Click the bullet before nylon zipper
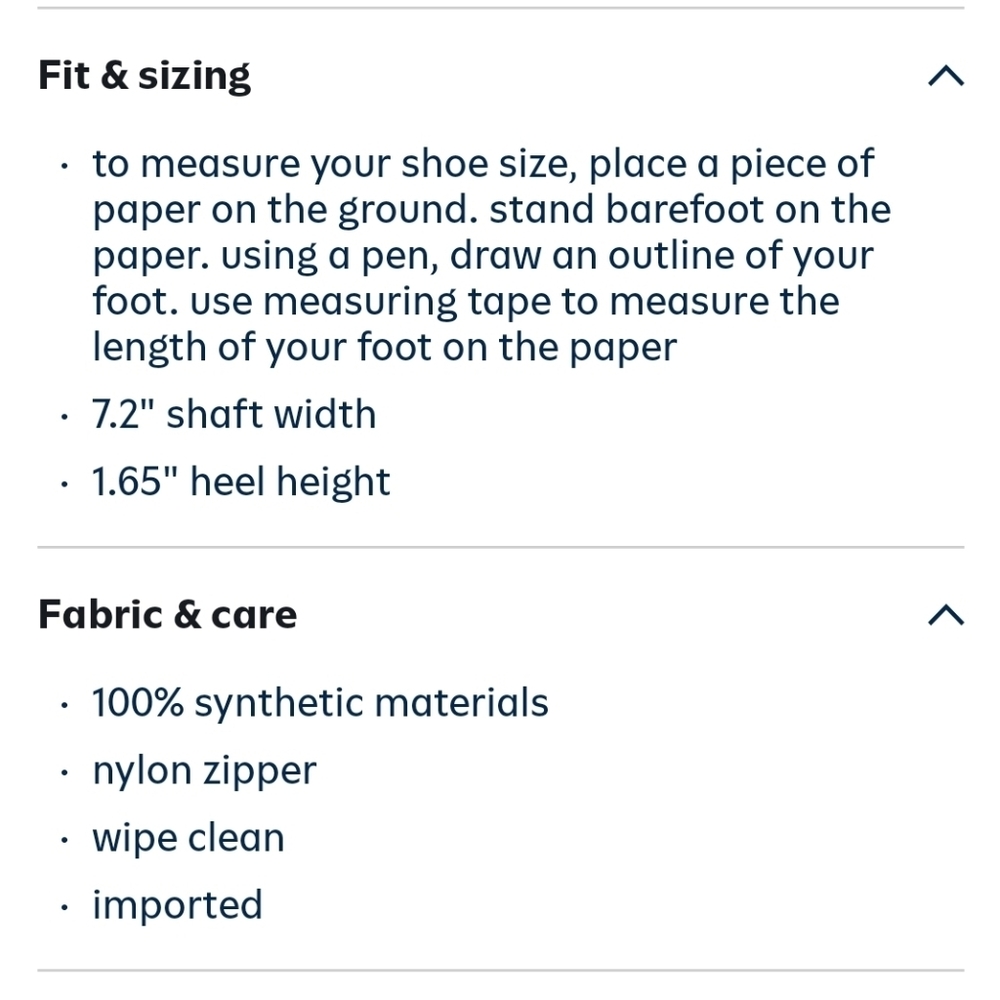The image size is (1000, 1000). click(64, 773)
